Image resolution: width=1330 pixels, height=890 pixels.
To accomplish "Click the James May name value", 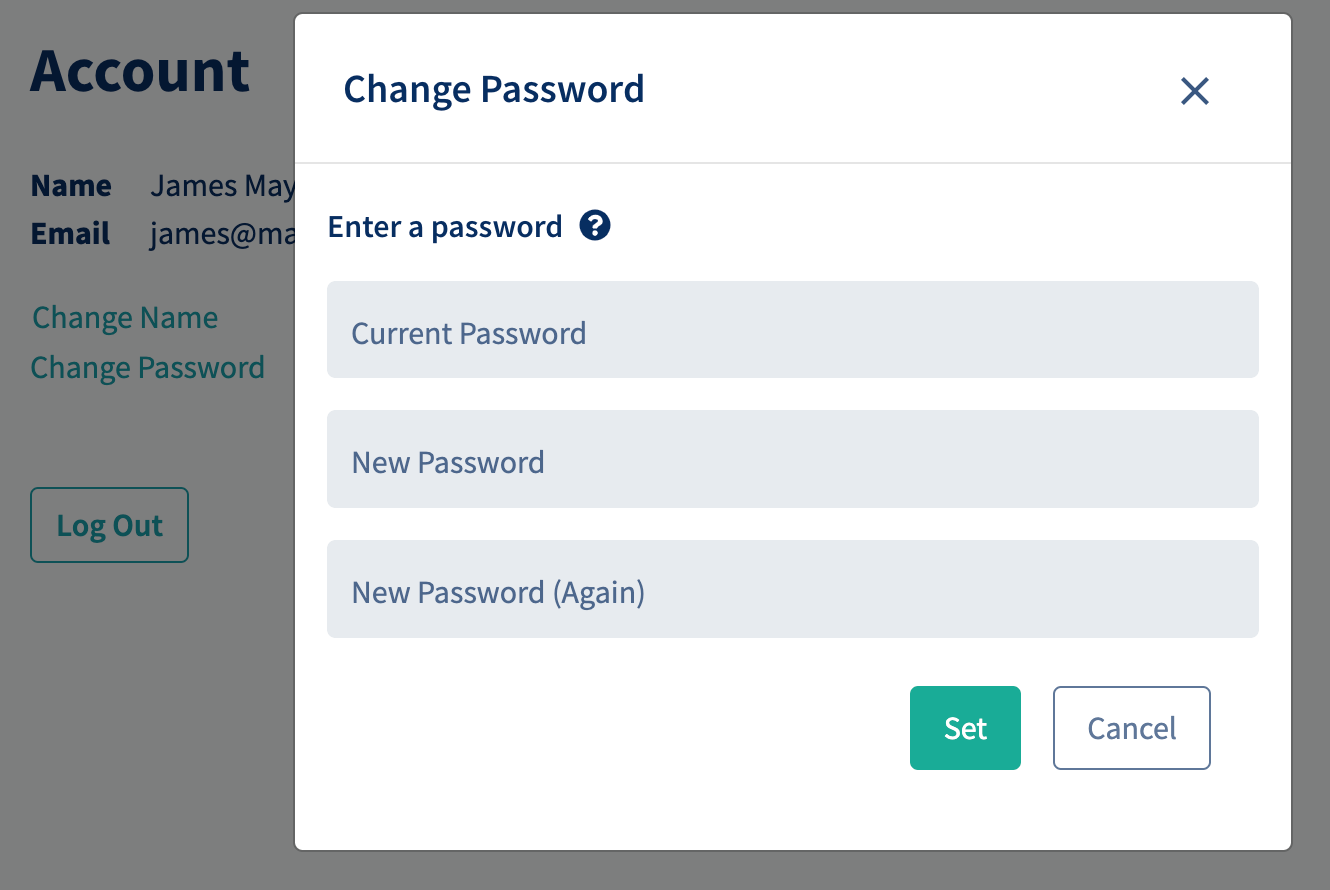I will [222, 186].
